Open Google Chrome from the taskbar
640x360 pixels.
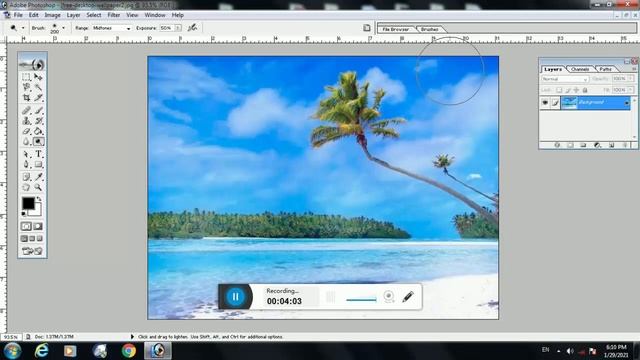coord(129,351)
